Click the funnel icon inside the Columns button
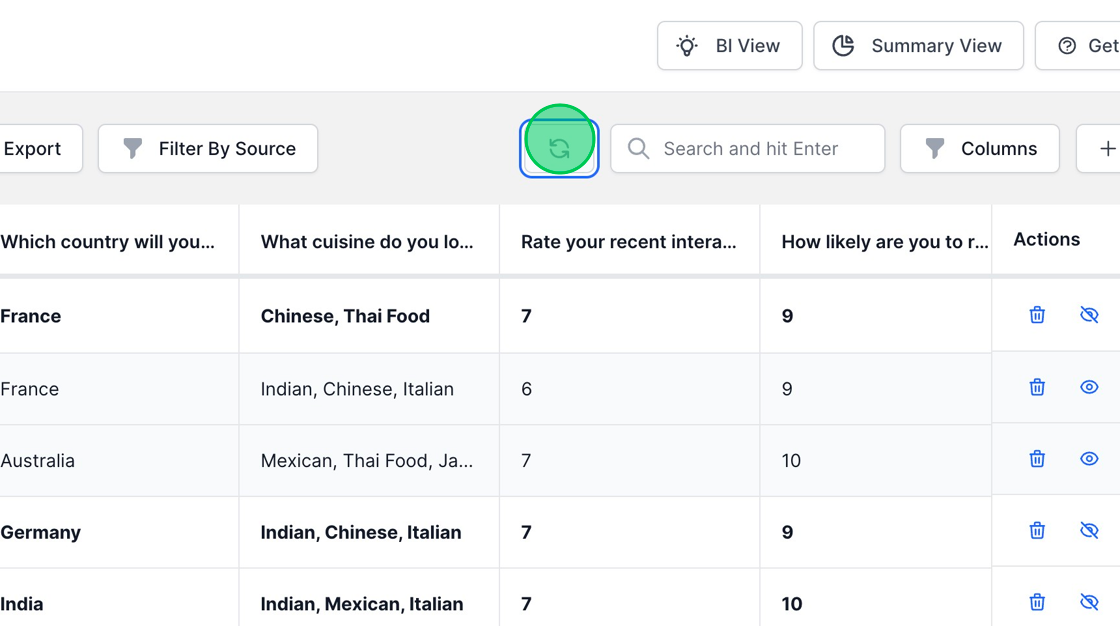 934,148
